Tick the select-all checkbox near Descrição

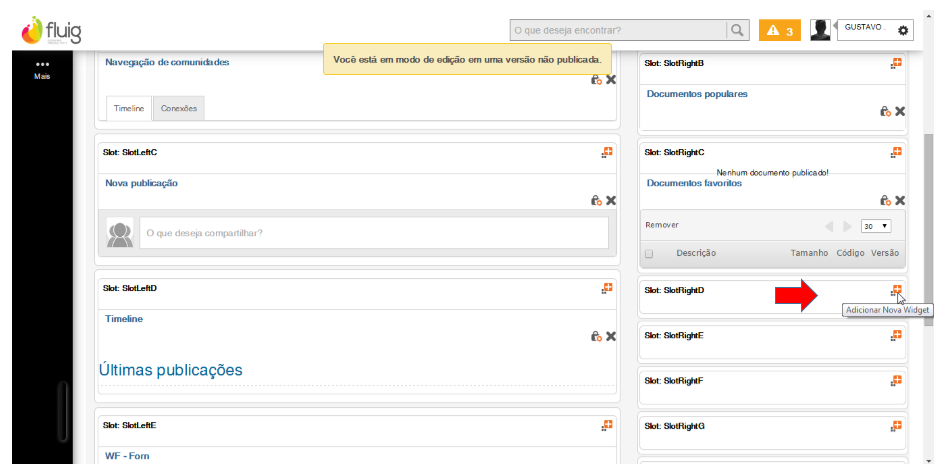tap(649, 254)
